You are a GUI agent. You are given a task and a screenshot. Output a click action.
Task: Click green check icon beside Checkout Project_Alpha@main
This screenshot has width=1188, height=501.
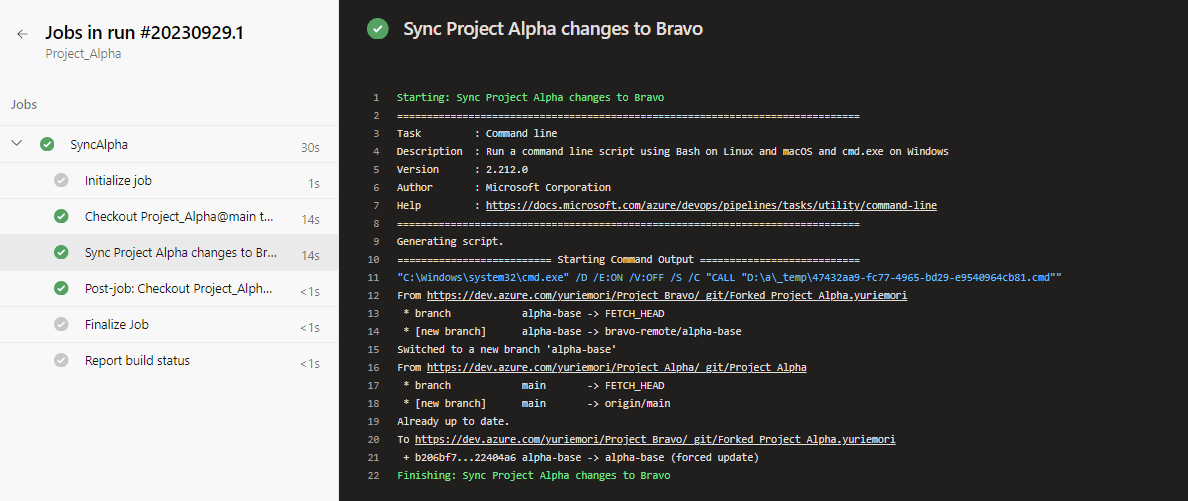point(61,217)
